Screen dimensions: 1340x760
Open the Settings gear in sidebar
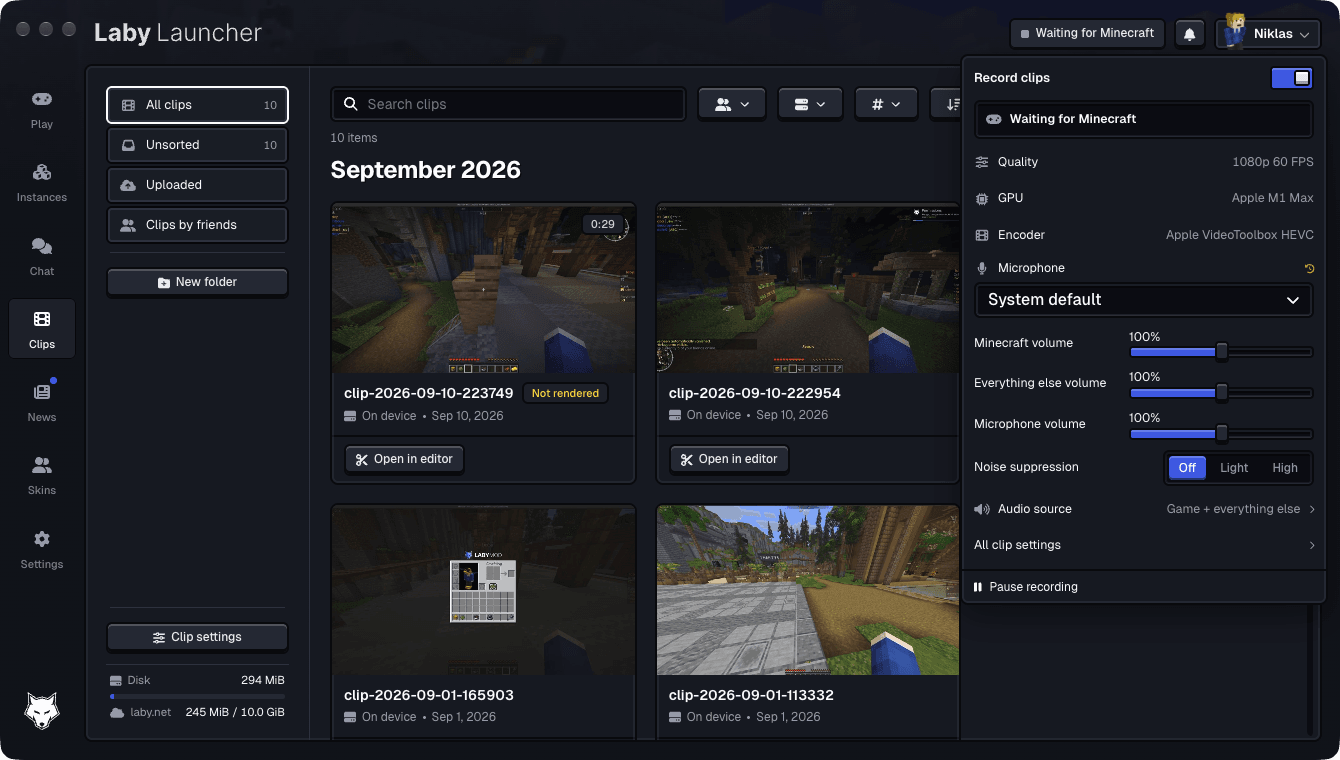click(x=42, y=550)
